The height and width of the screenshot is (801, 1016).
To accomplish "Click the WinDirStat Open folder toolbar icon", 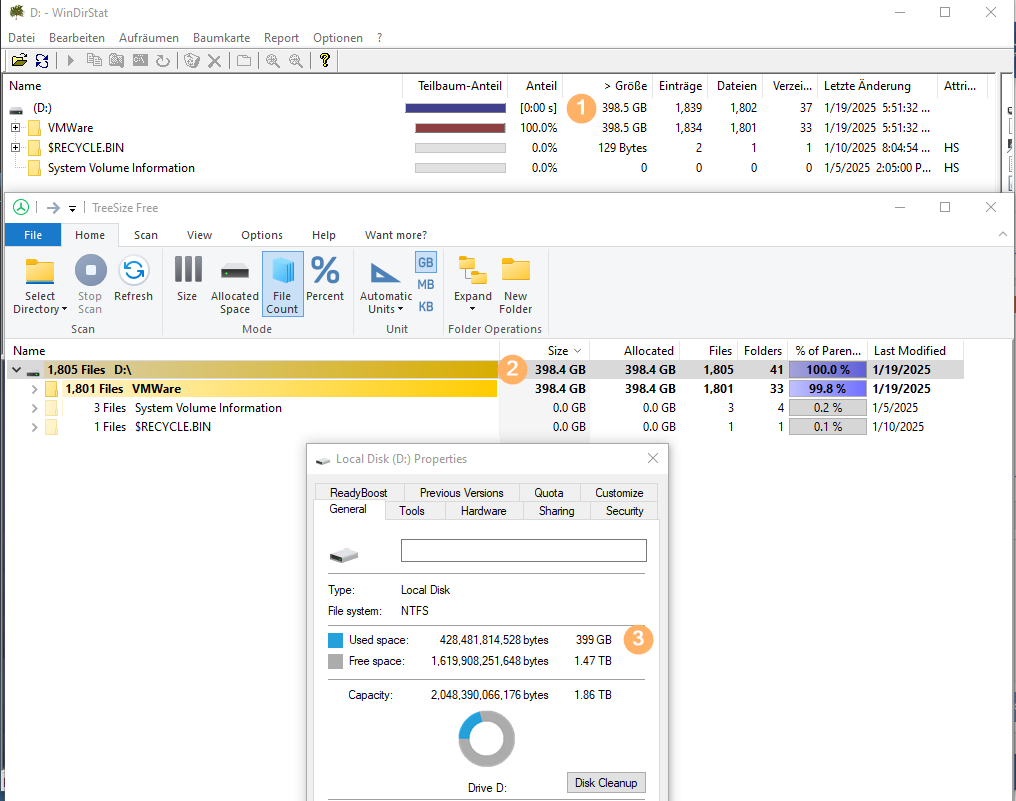I will point(19,60).
